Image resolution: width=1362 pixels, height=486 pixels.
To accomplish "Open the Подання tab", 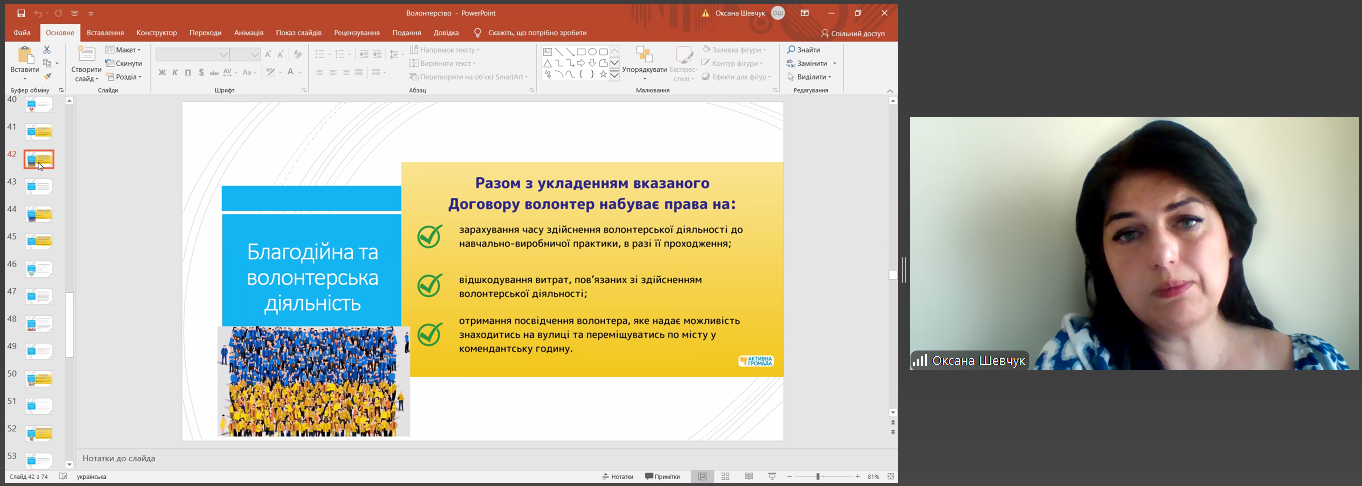I will pos(407,33).
